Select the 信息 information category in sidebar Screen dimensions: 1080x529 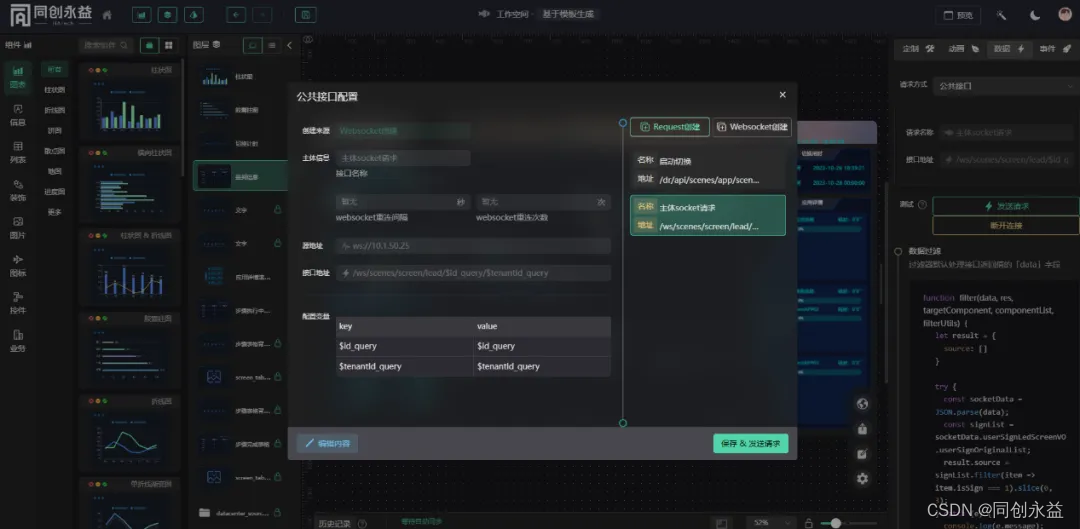click(18, 115)
